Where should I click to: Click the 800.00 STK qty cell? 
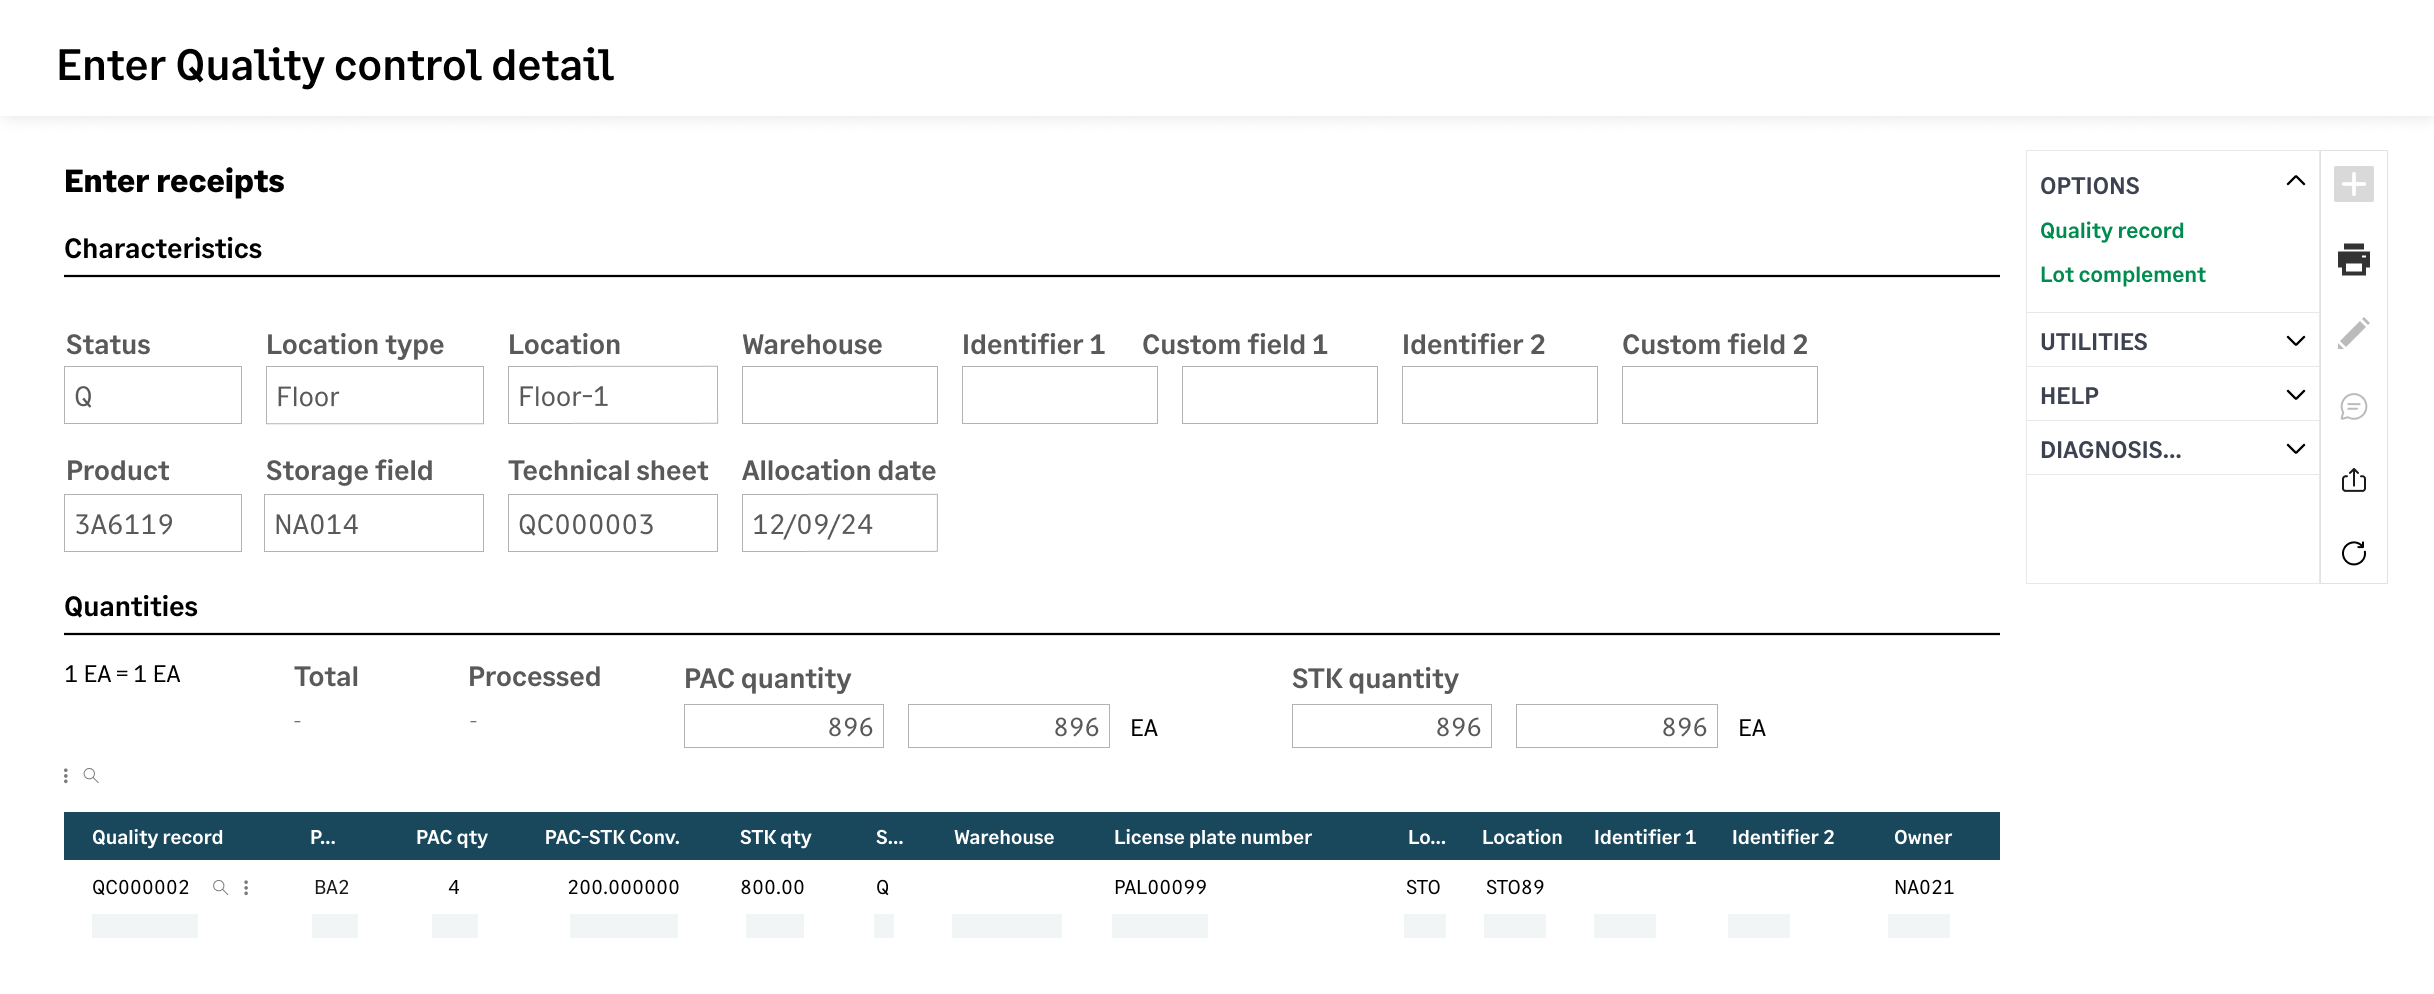[772, 887]
